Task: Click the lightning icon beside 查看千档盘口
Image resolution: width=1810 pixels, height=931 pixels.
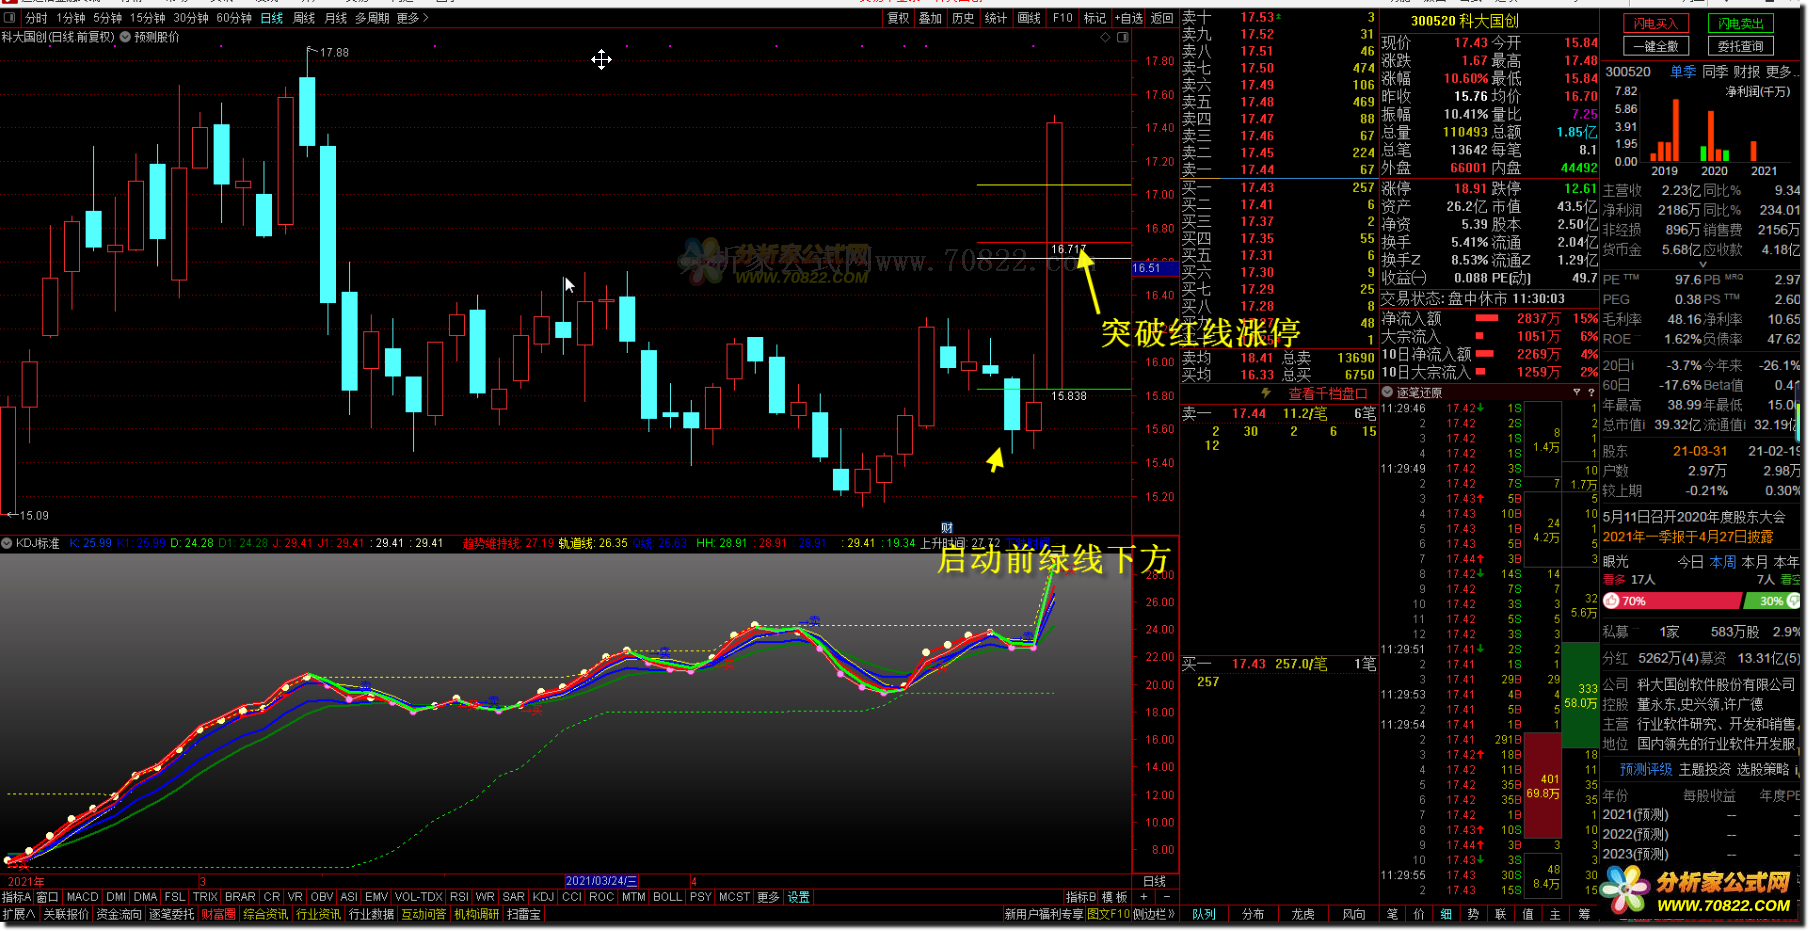Action: 1266,393
